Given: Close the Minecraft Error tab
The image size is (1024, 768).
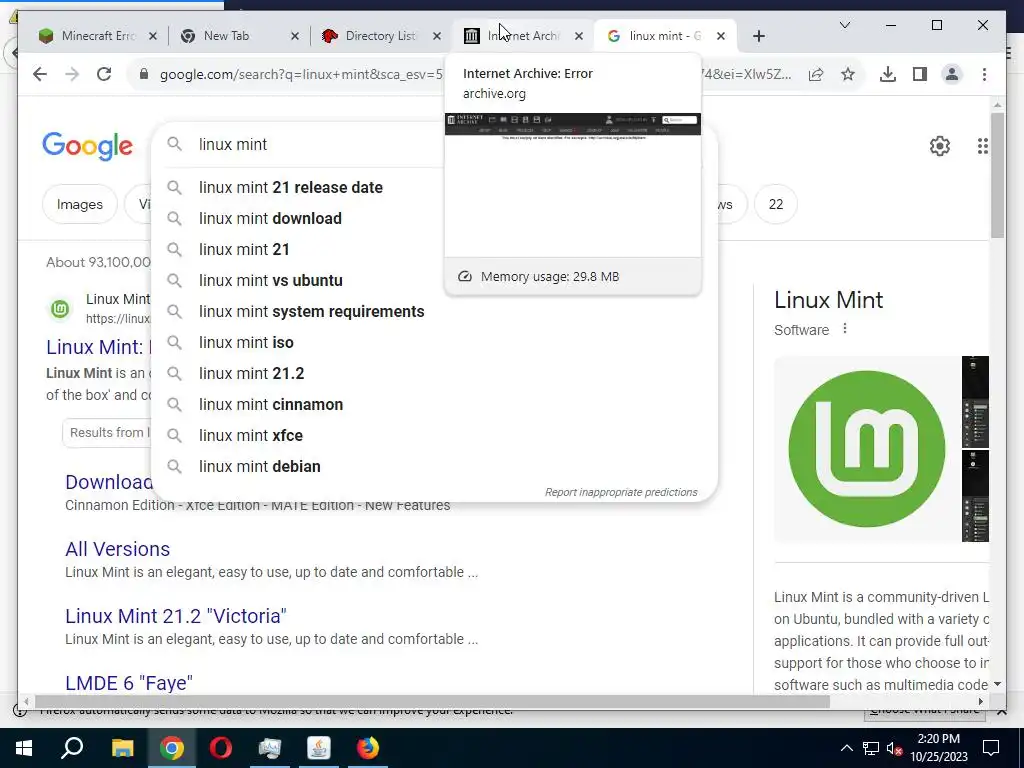Looking at the screenshot, I should [153, 36].
